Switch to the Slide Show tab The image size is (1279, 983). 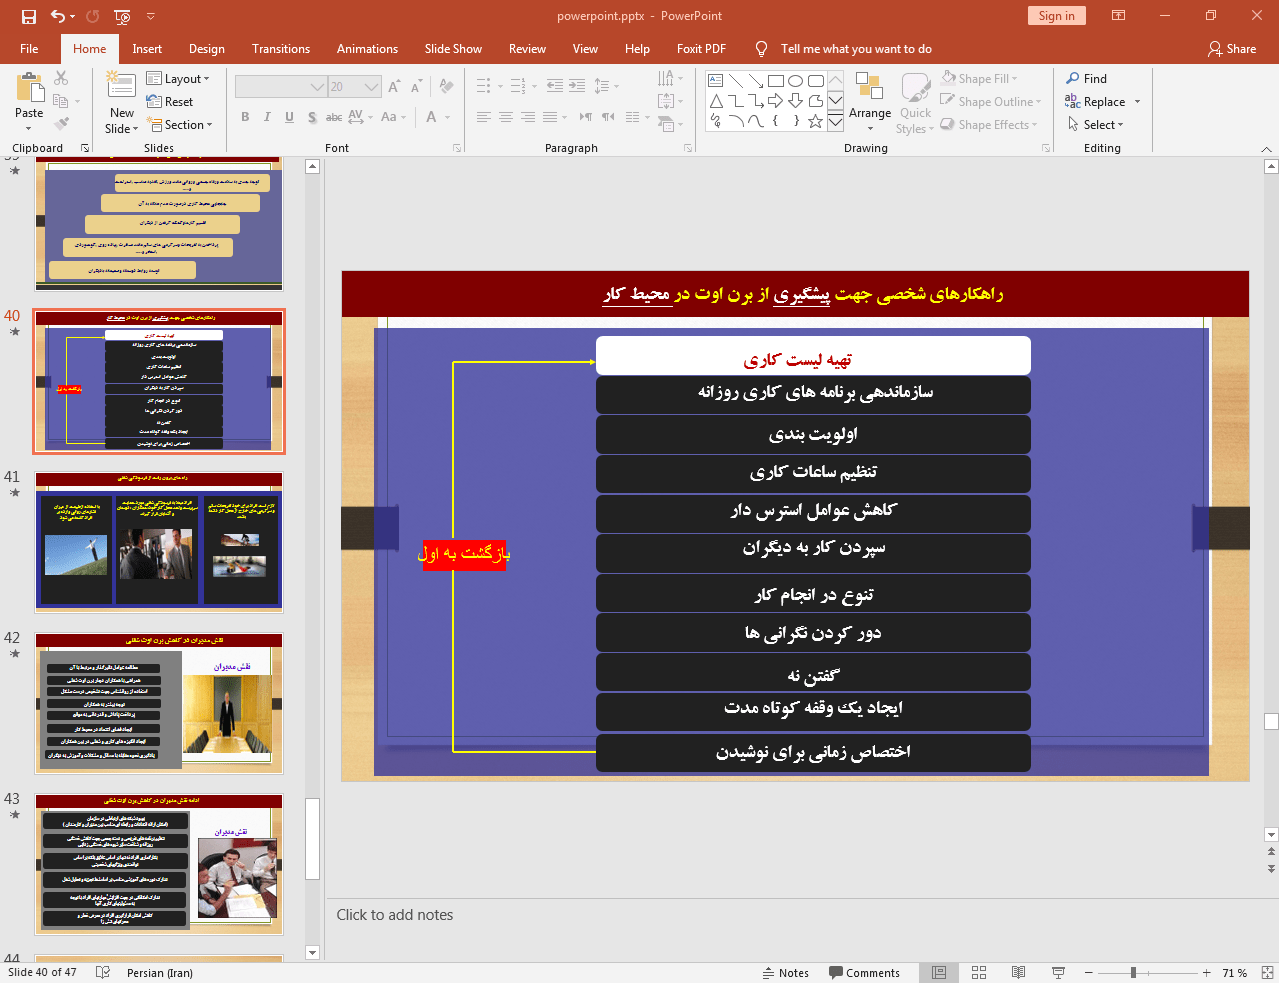point(453,48)
